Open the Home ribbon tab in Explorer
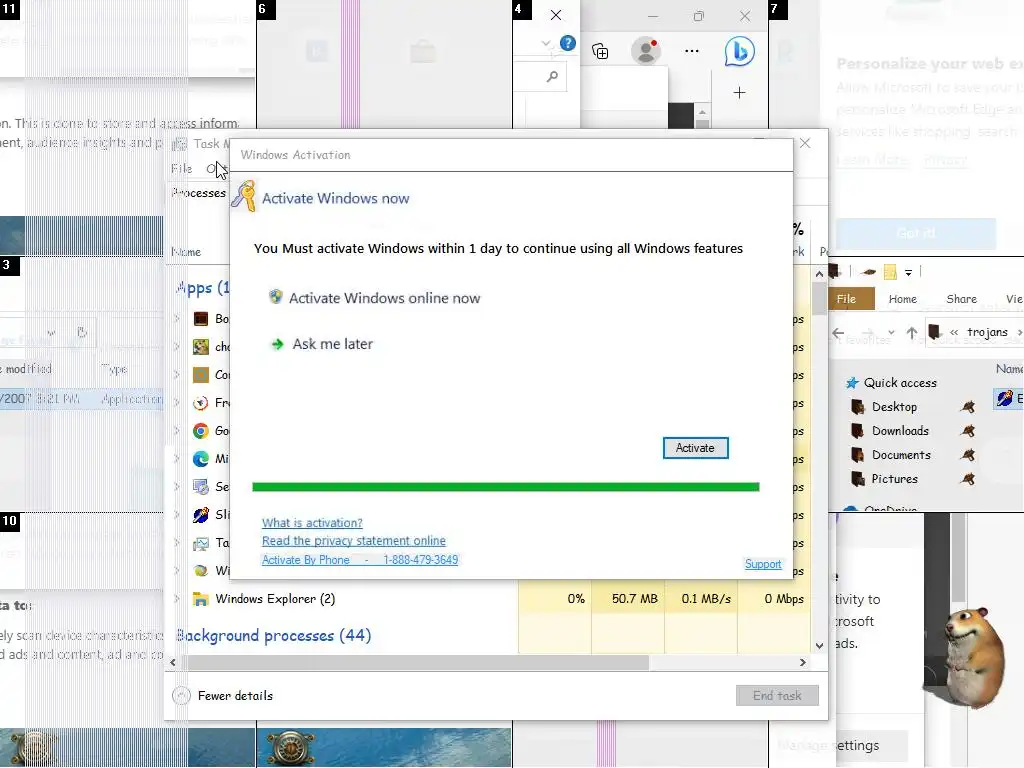 (903, 298)
